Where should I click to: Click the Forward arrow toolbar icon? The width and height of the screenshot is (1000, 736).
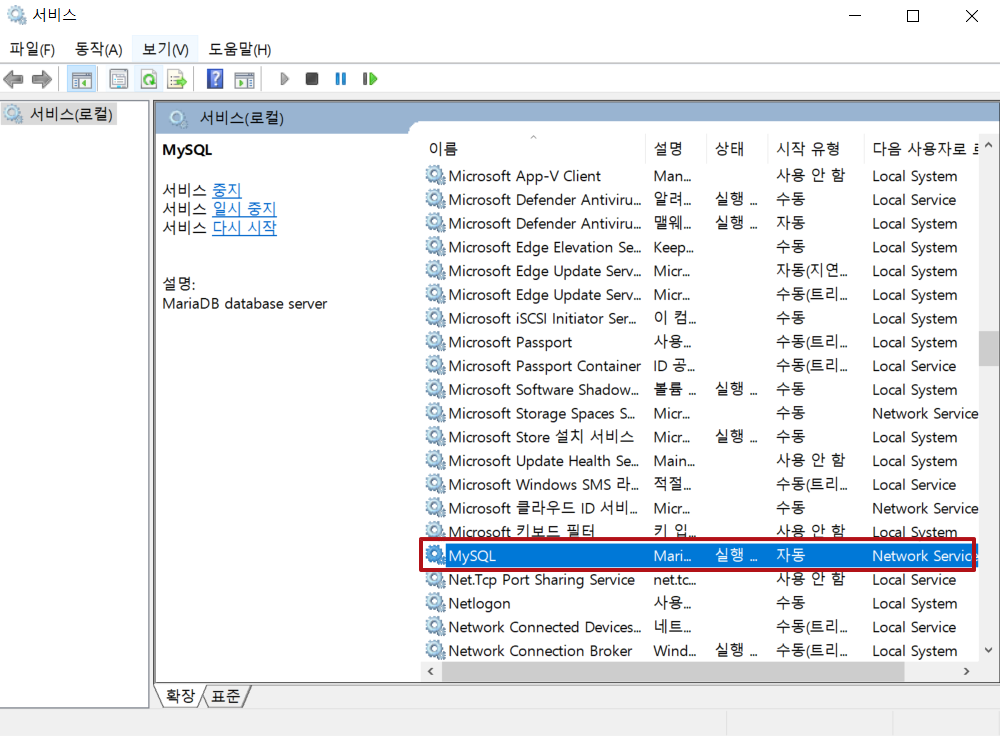pos(41,79)
